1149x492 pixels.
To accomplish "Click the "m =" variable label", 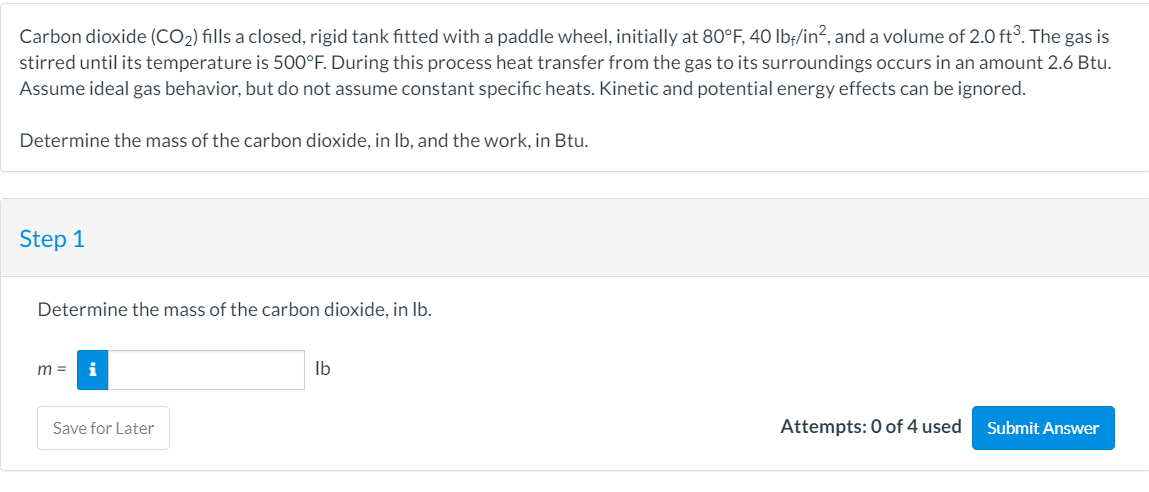I will pyautogui.click(x=52, y=369).
